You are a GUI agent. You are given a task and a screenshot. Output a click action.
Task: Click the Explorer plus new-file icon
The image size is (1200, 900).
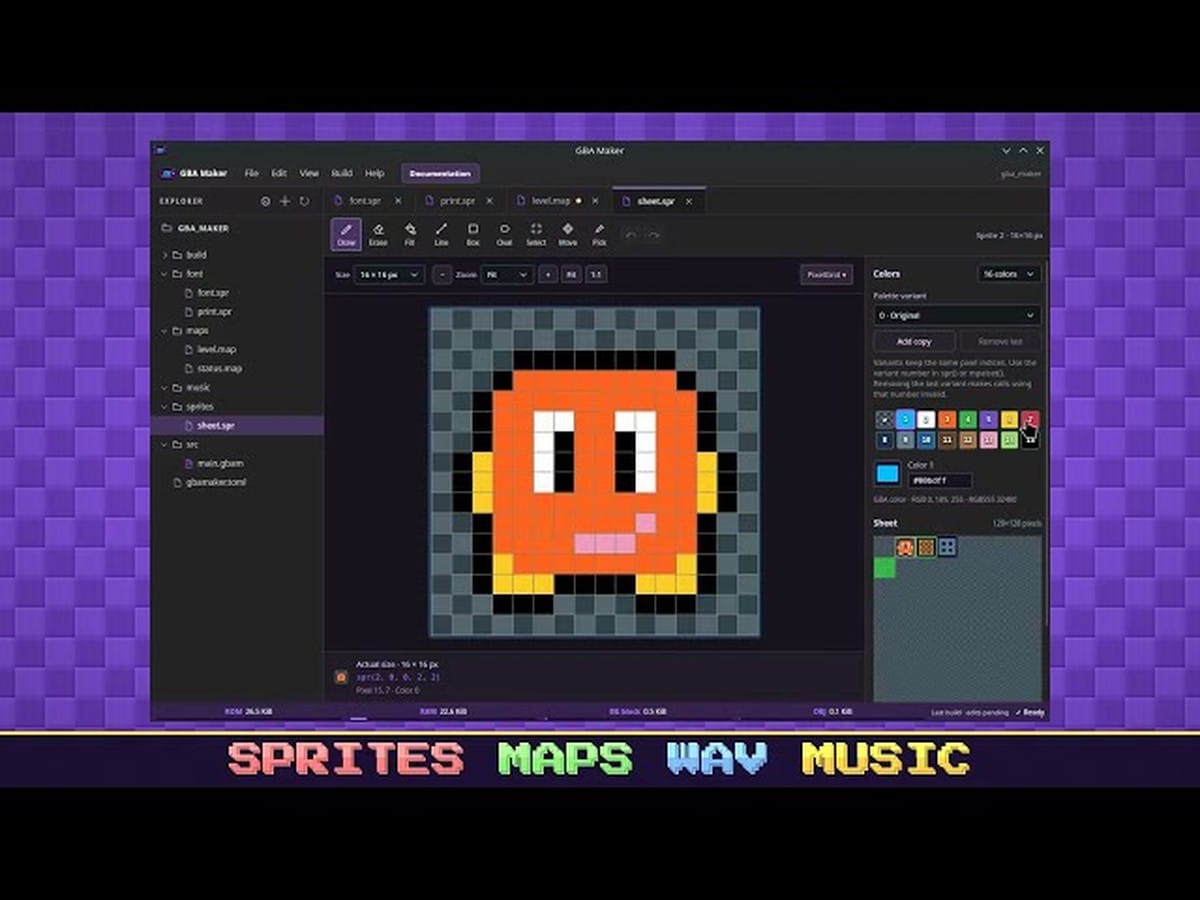click(285, 201)
